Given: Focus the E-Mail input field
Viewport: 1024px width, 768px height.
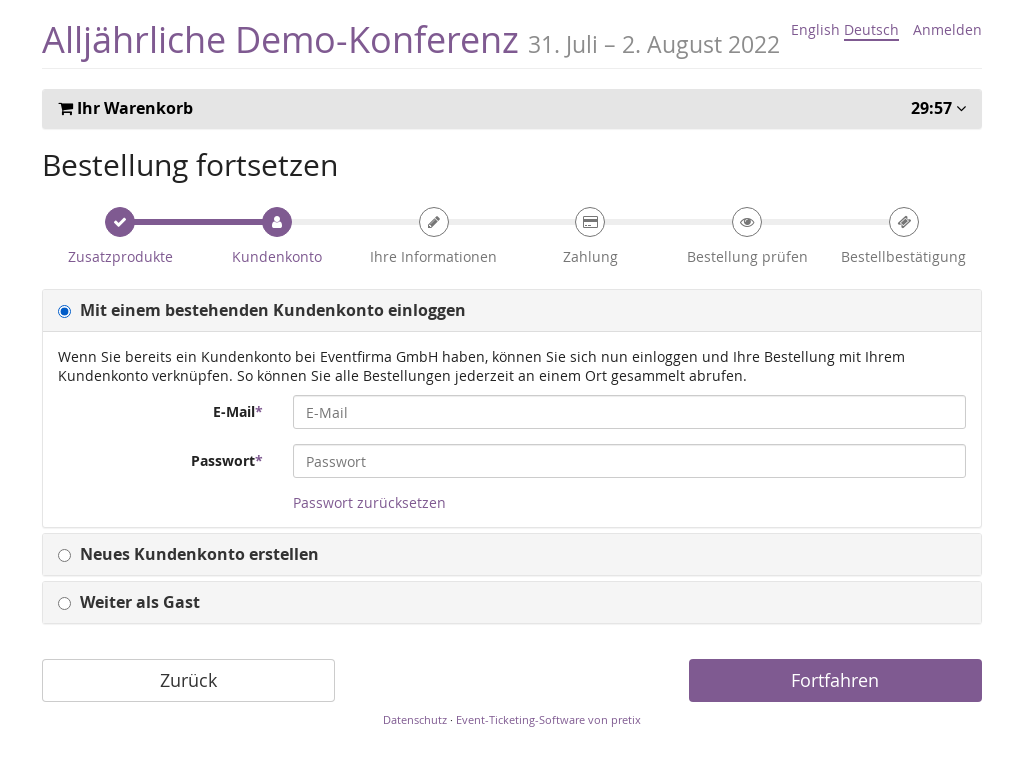Looking at the screenshot, I should 629,412.
